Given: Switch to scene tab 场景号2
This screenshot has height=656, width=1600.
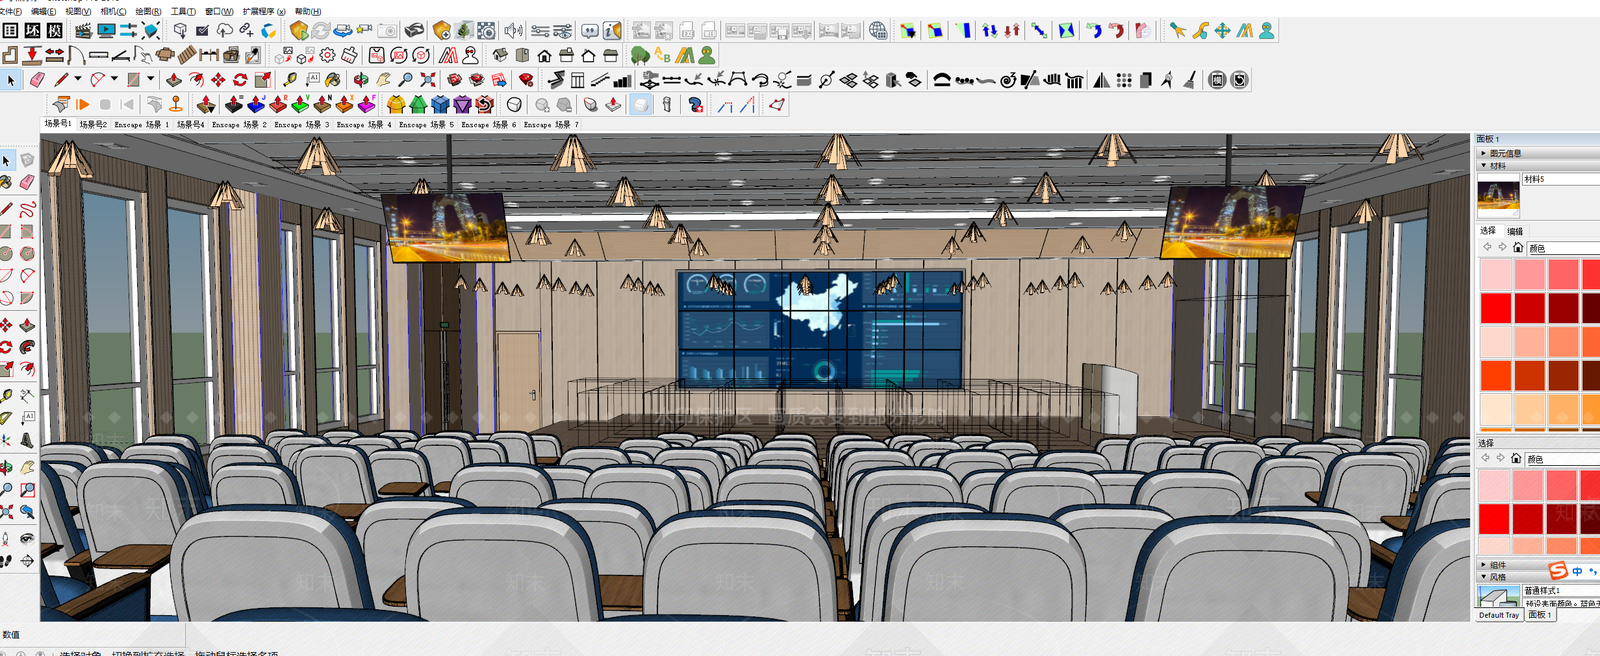Looking at the screenshot, I should click(93, 125).
